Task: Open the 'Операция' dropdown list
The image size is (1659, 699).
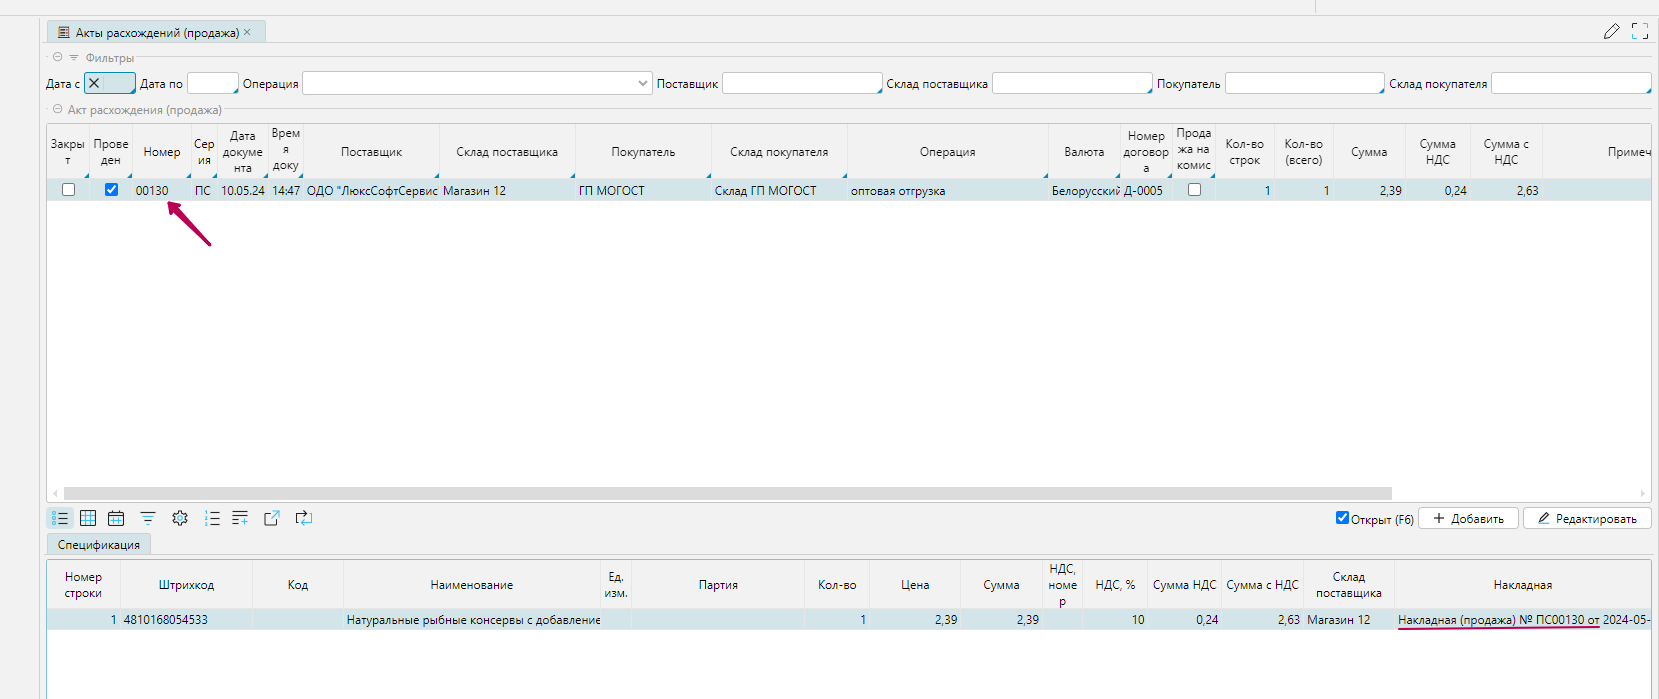Action: pyautogui.click(x=643, y=84)
